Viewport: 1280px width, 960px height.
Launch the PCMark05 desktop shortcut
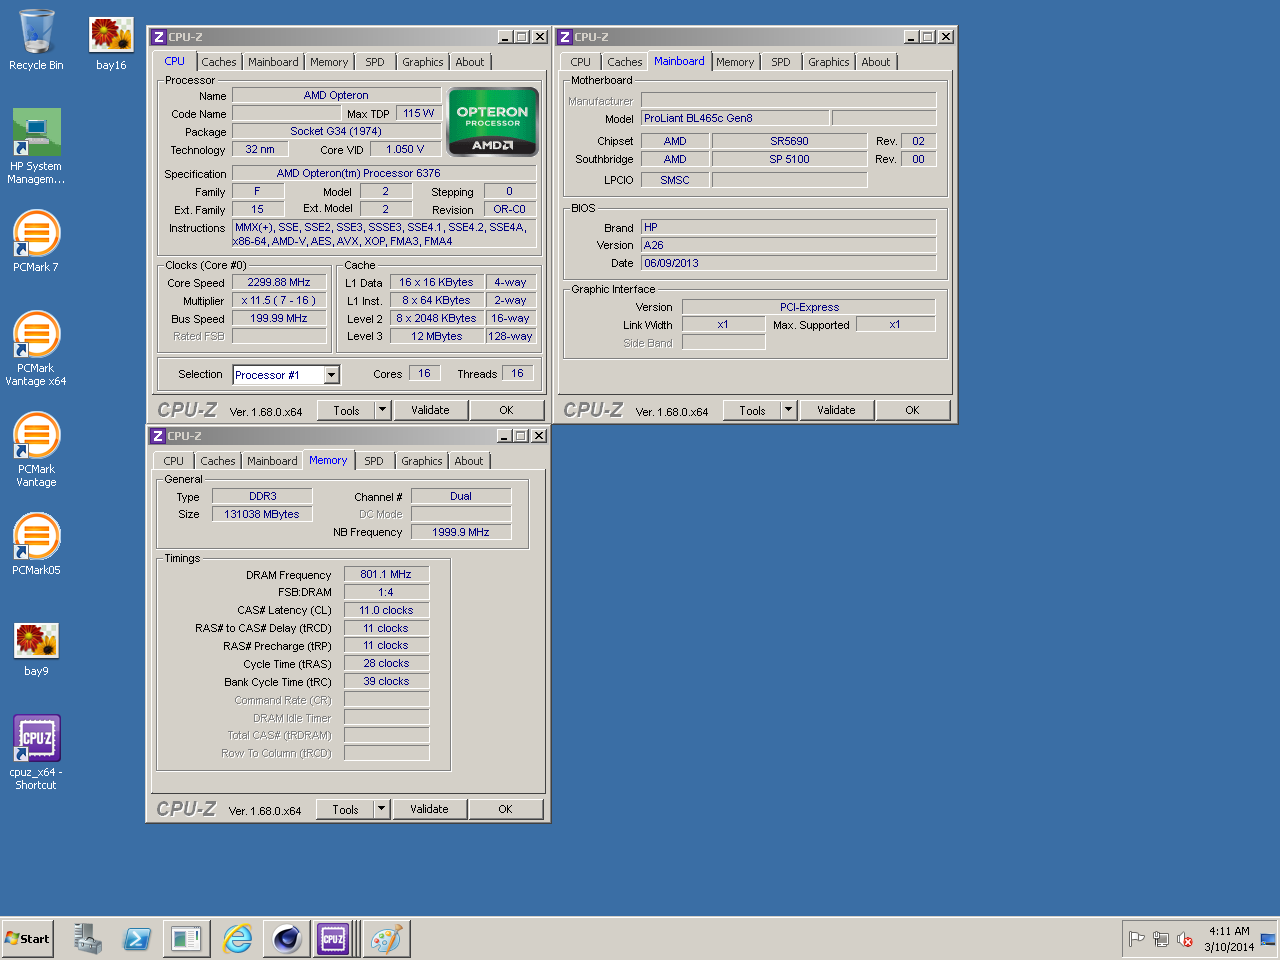point(36,545)
